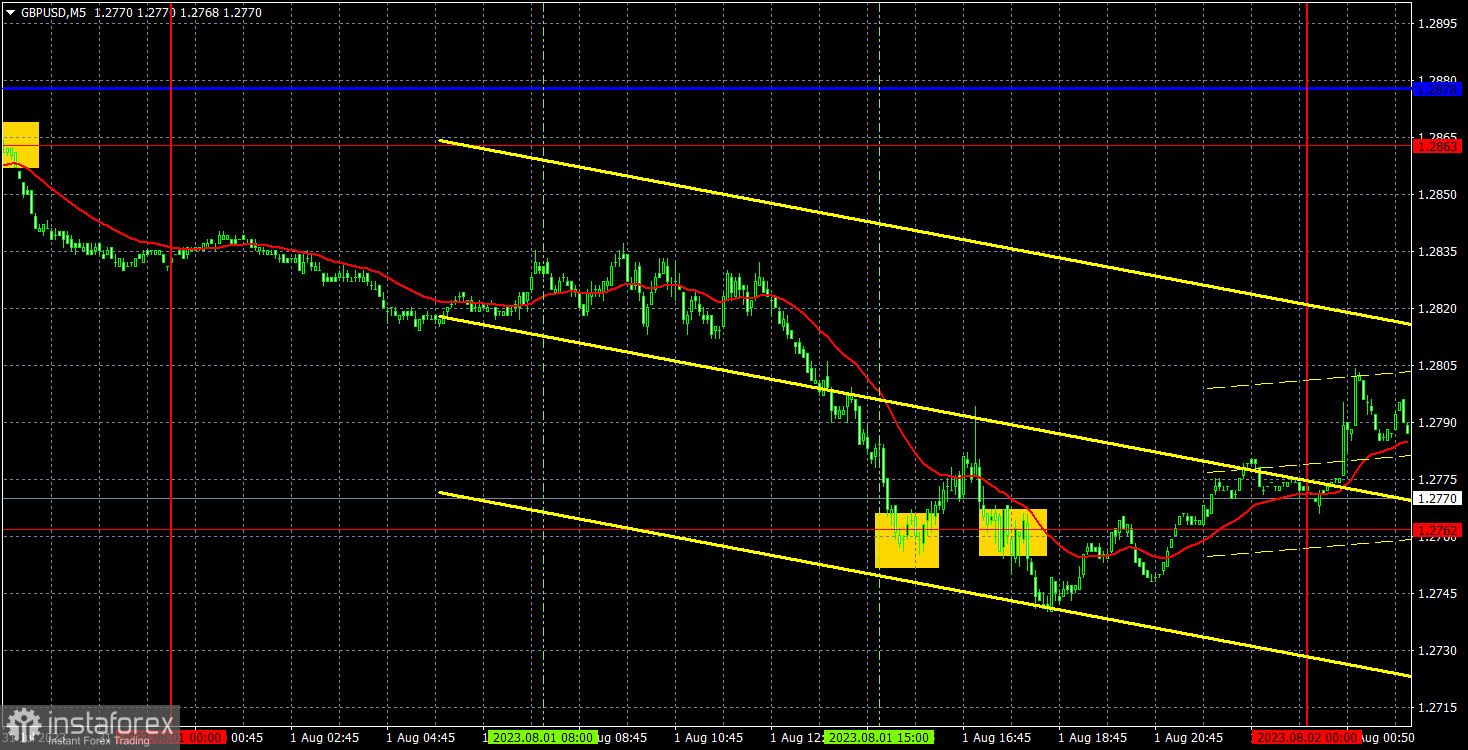The width and height of the screenshot is (1468, 750).
Task: Select the red 2023.08.02 00:00 time marker
Action: pos(1307,737)
